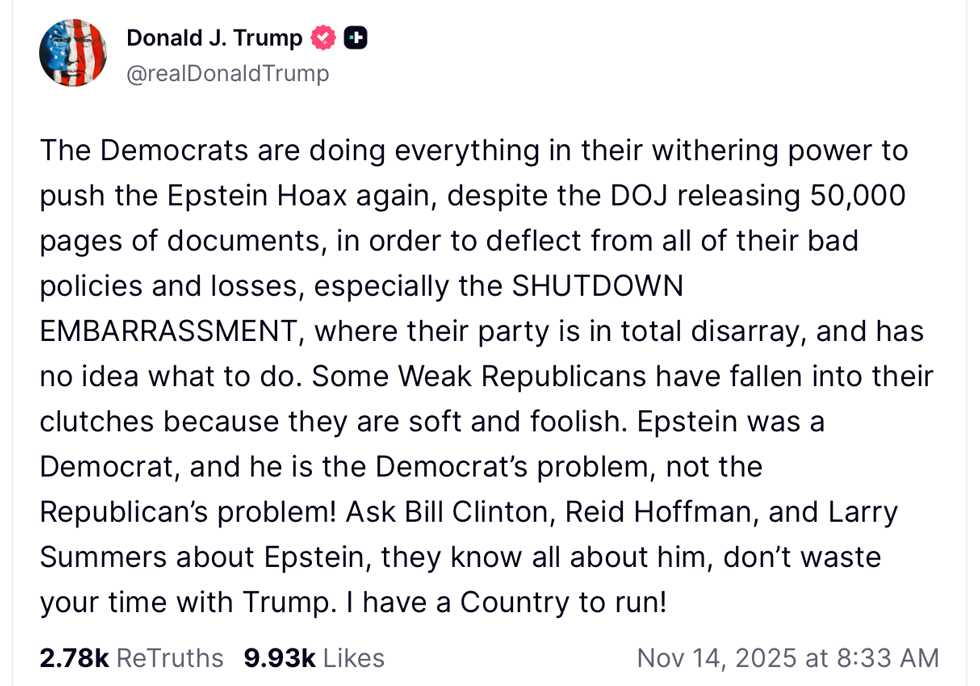
Task: Click the red verified checkmark badge
Action: click(322, 39)
